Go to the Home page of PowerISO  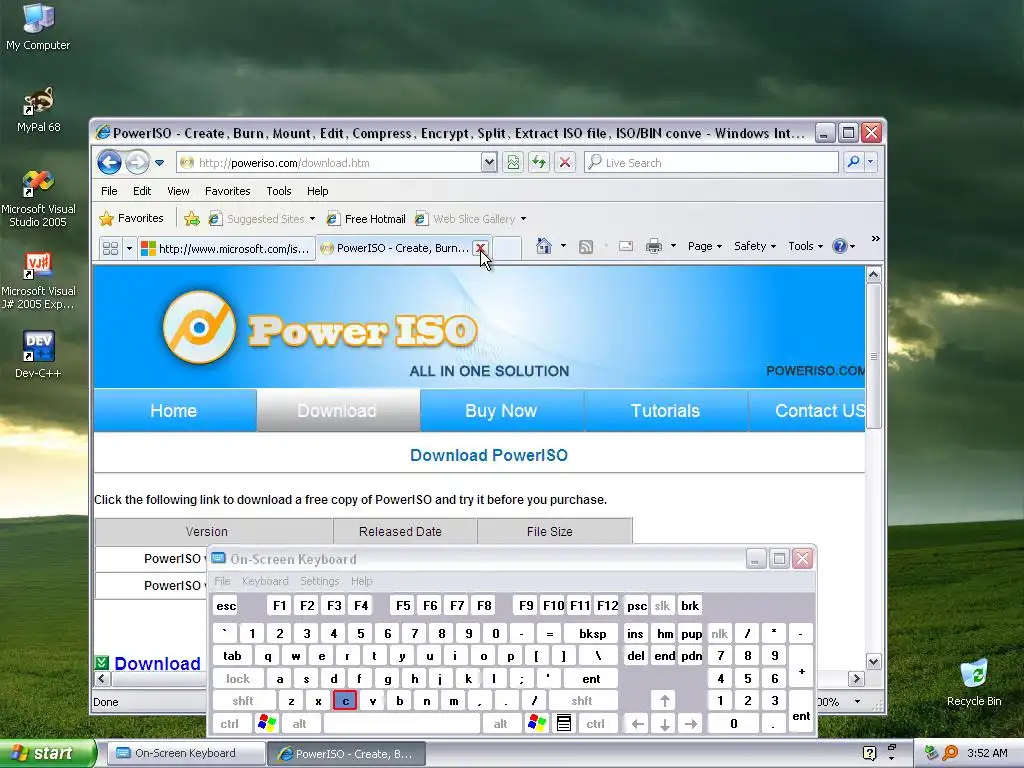point(174,411)
